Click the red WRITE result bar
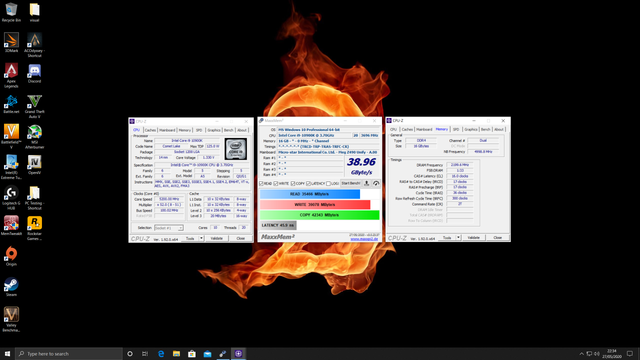Viewport: 640px width, 360px height. [x=315, y=204]
